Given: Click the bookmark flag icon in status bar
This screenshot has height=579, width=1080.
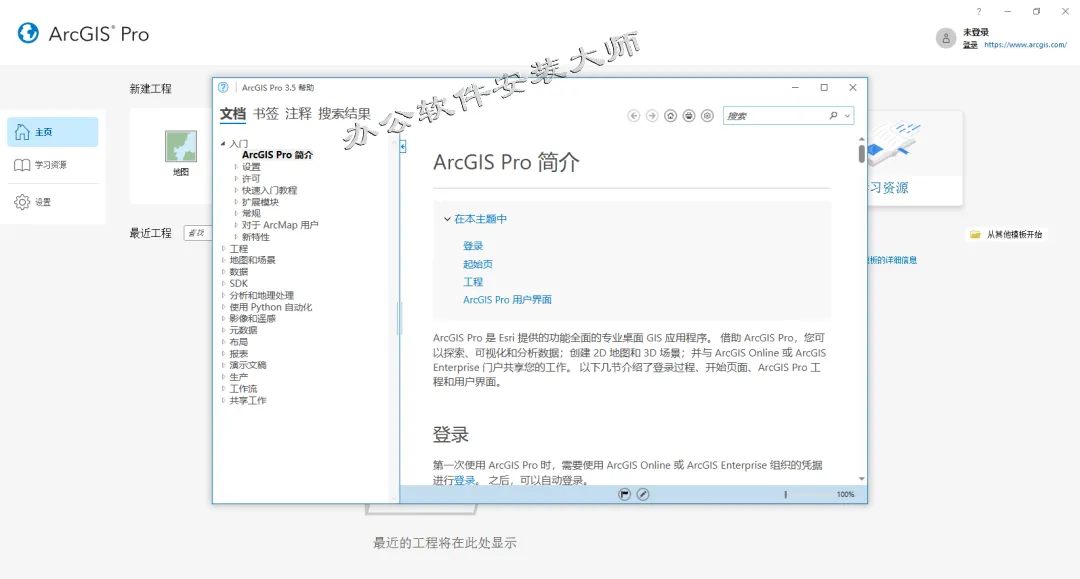Looking at the screenshot, I should coord(624,494).
